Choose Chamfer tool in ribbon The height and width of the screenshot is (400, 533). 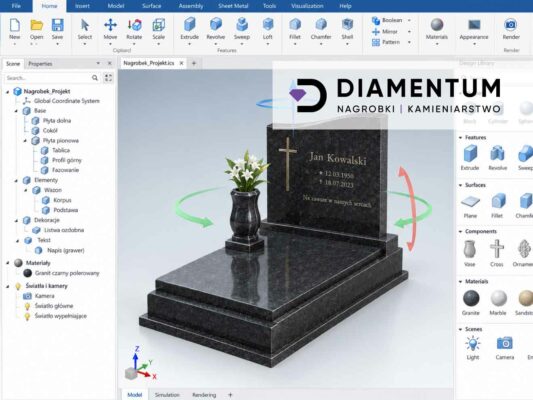click(321, 25)
